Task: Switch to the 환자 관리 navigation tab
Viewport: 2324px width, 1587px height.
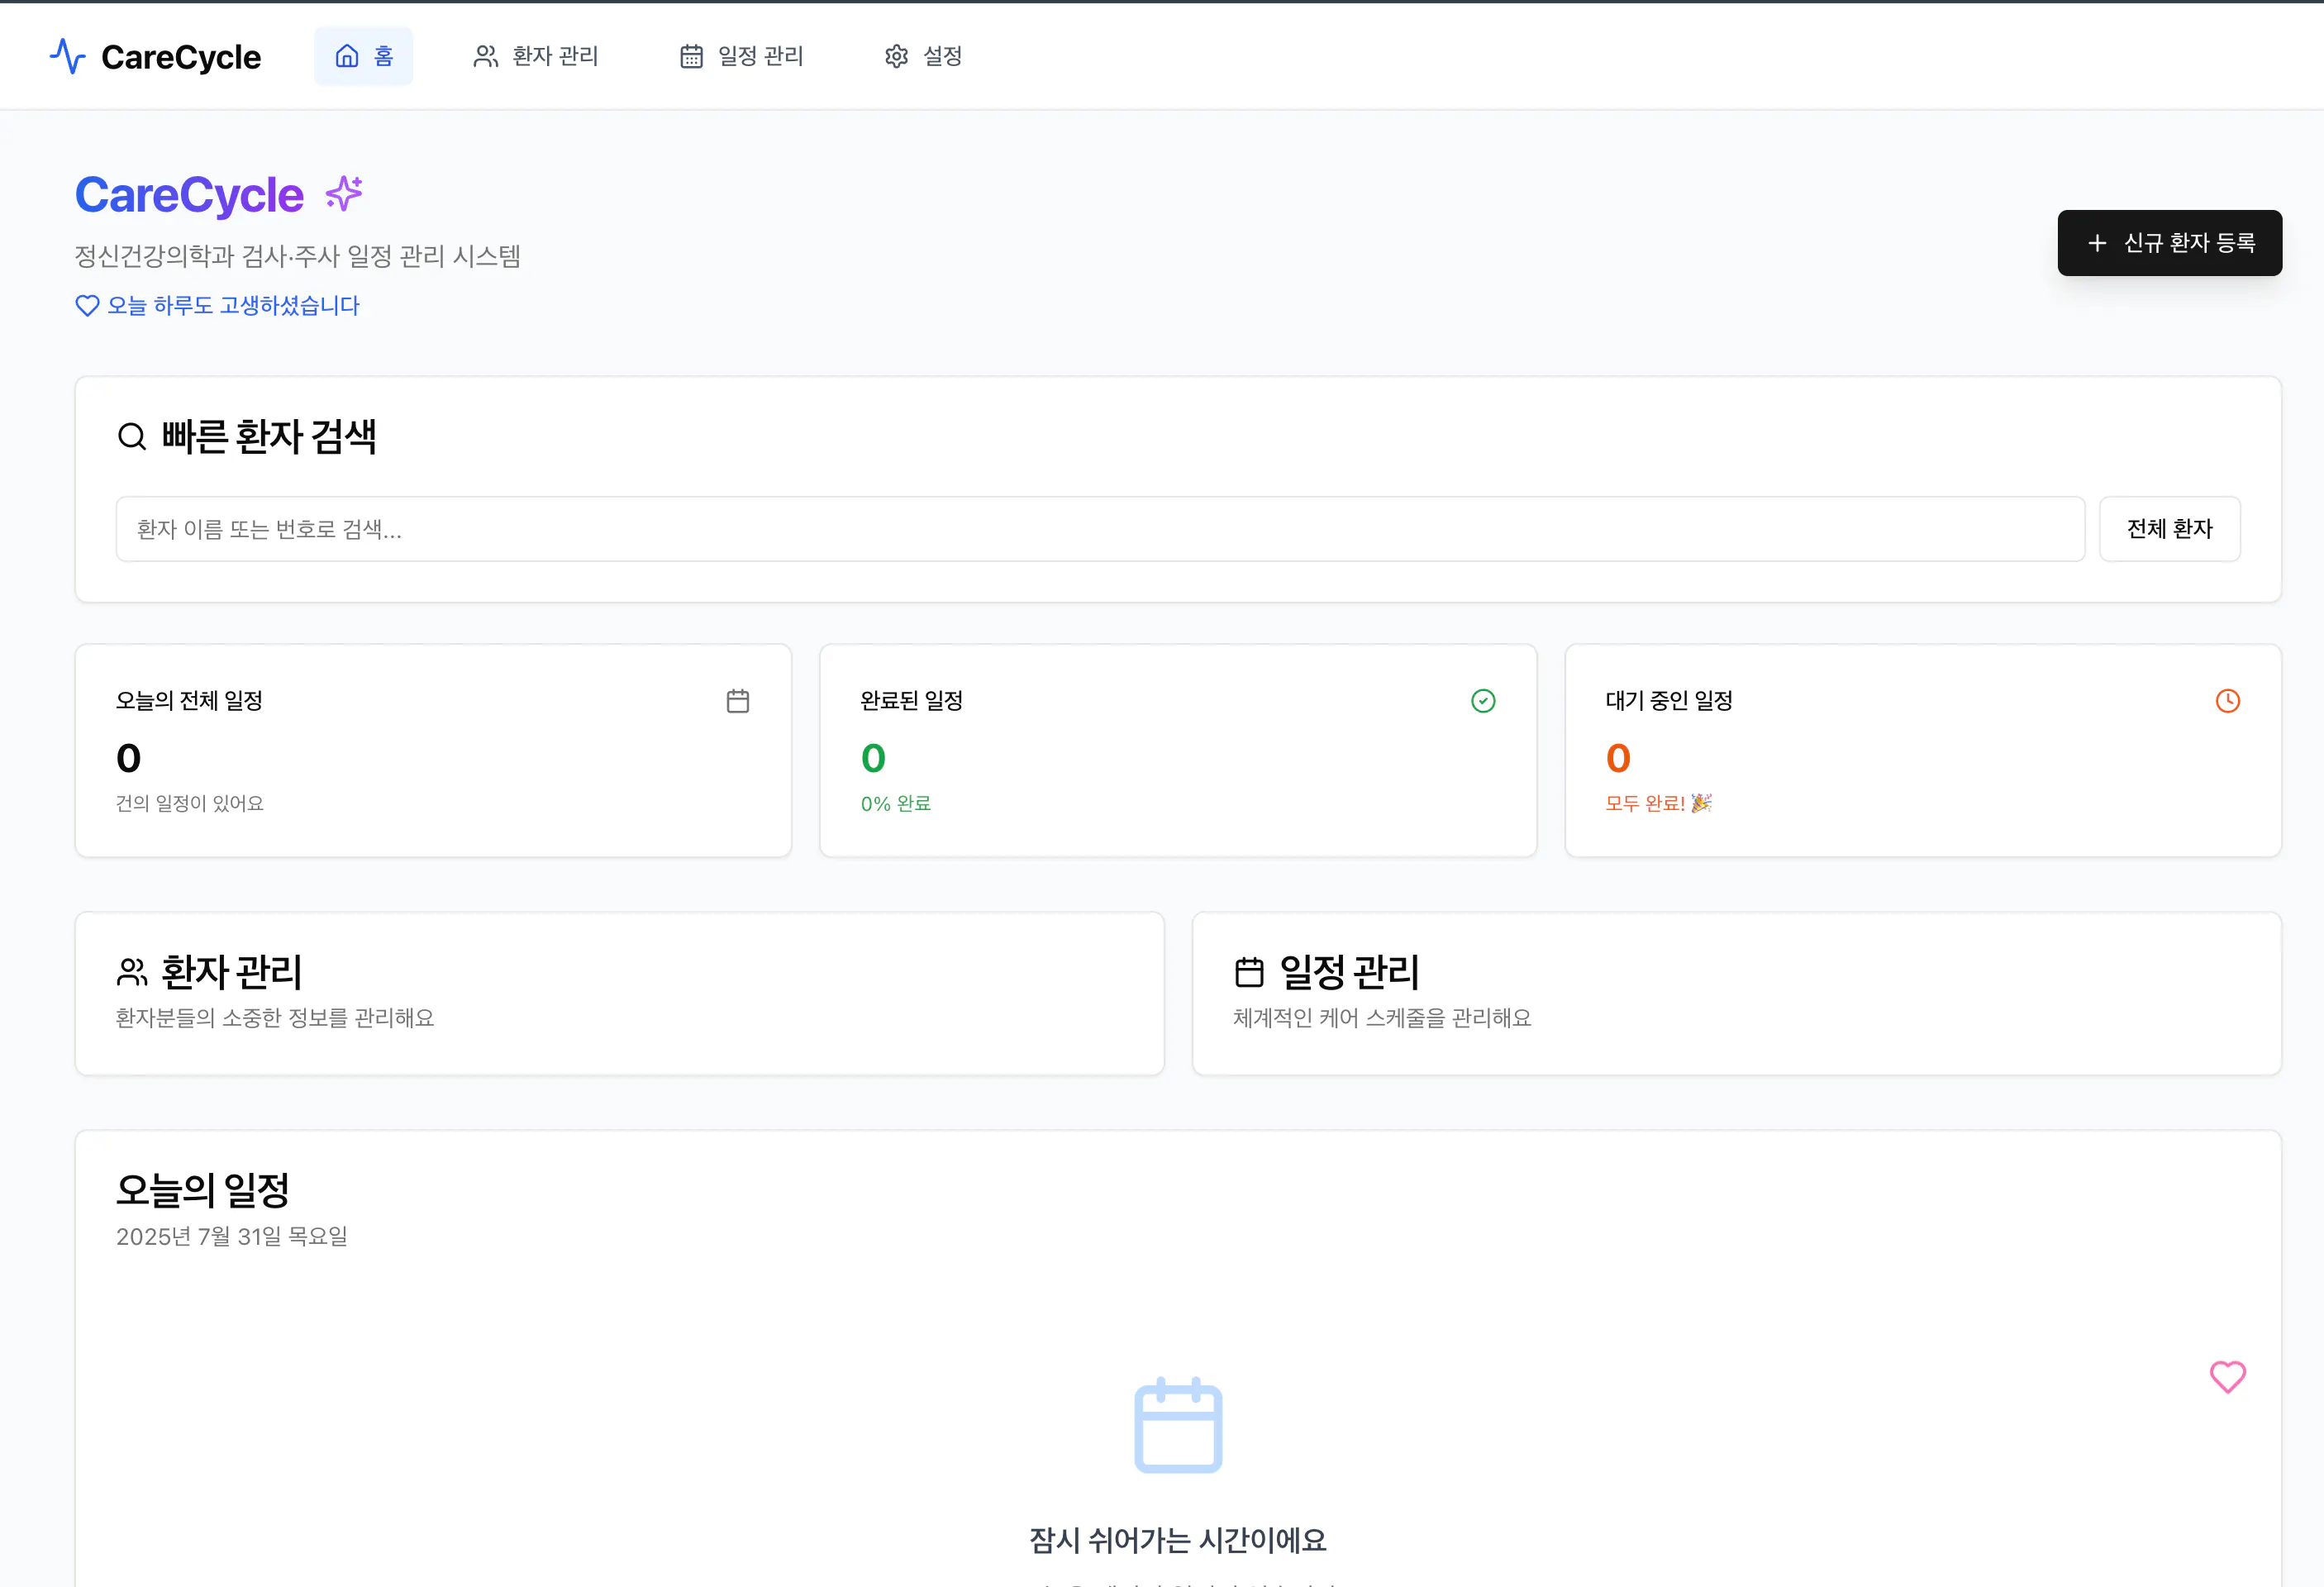Action: click(x=536, y=57)
